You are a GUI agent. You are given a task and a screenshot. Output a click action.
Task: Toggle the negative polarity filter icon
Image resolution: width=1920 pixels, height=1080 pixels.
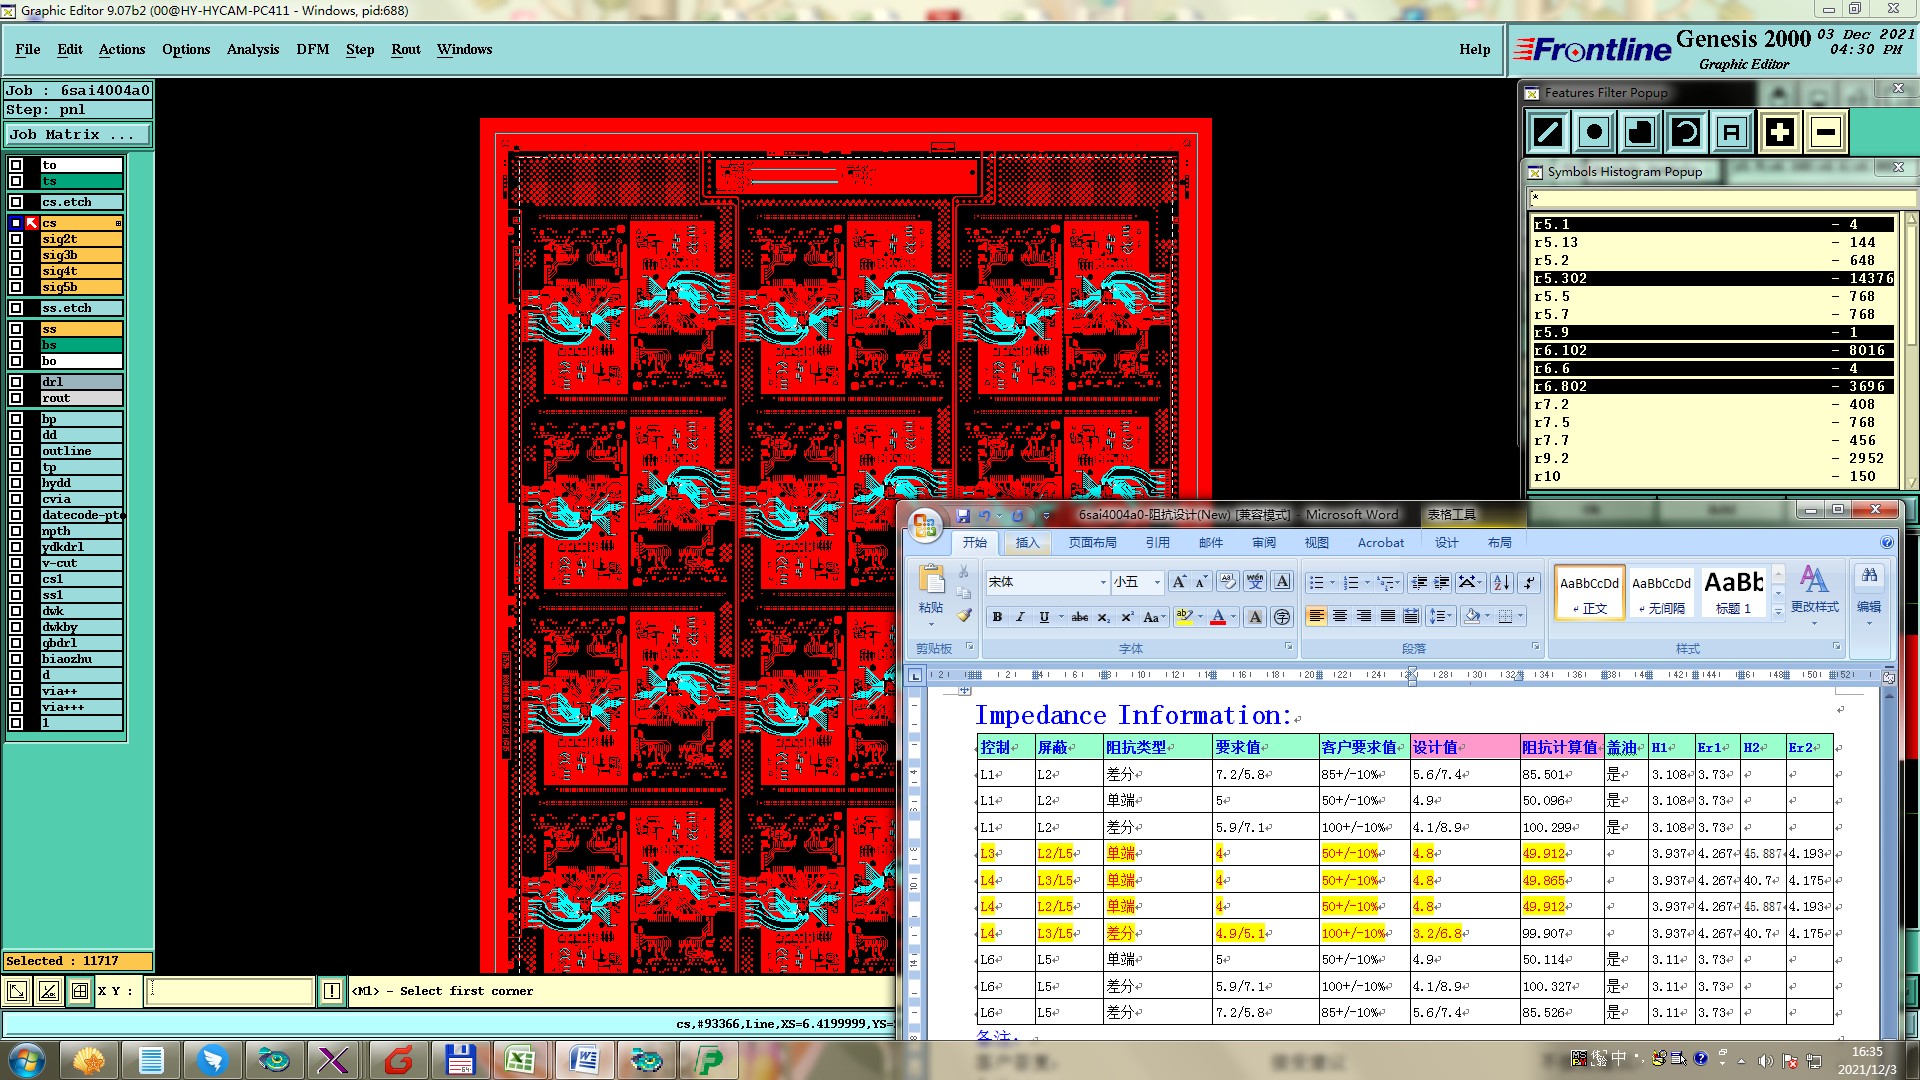1826,132
